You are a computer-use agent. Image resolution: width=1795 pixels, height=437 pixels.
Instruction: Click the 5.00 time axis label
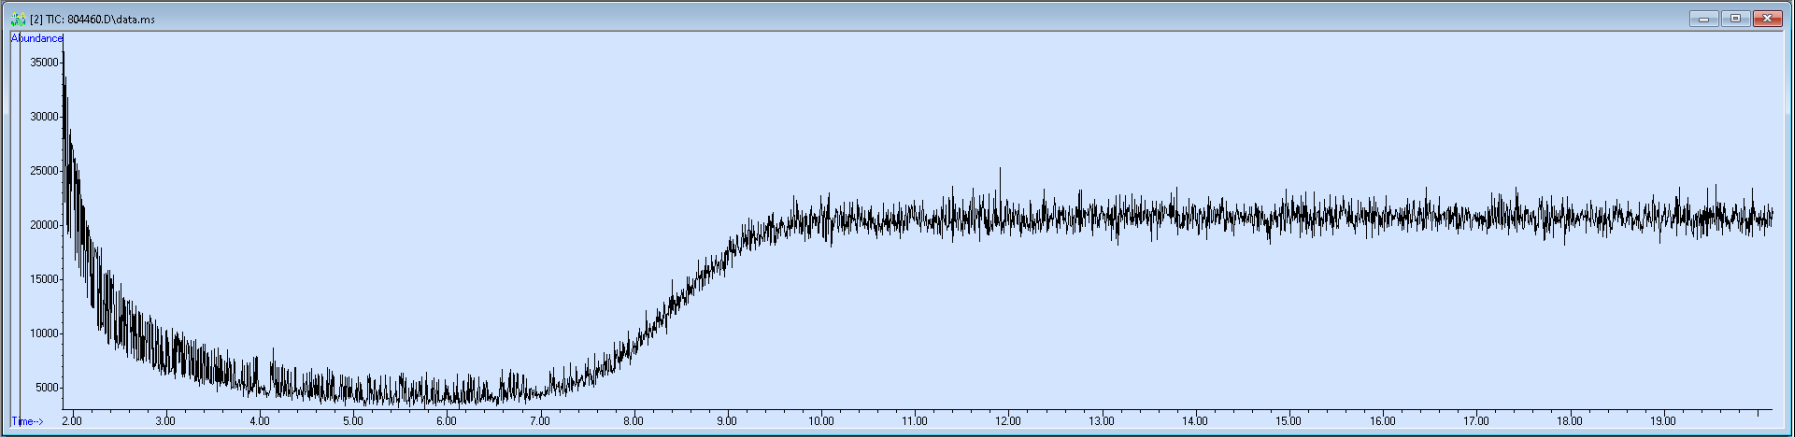353,422
